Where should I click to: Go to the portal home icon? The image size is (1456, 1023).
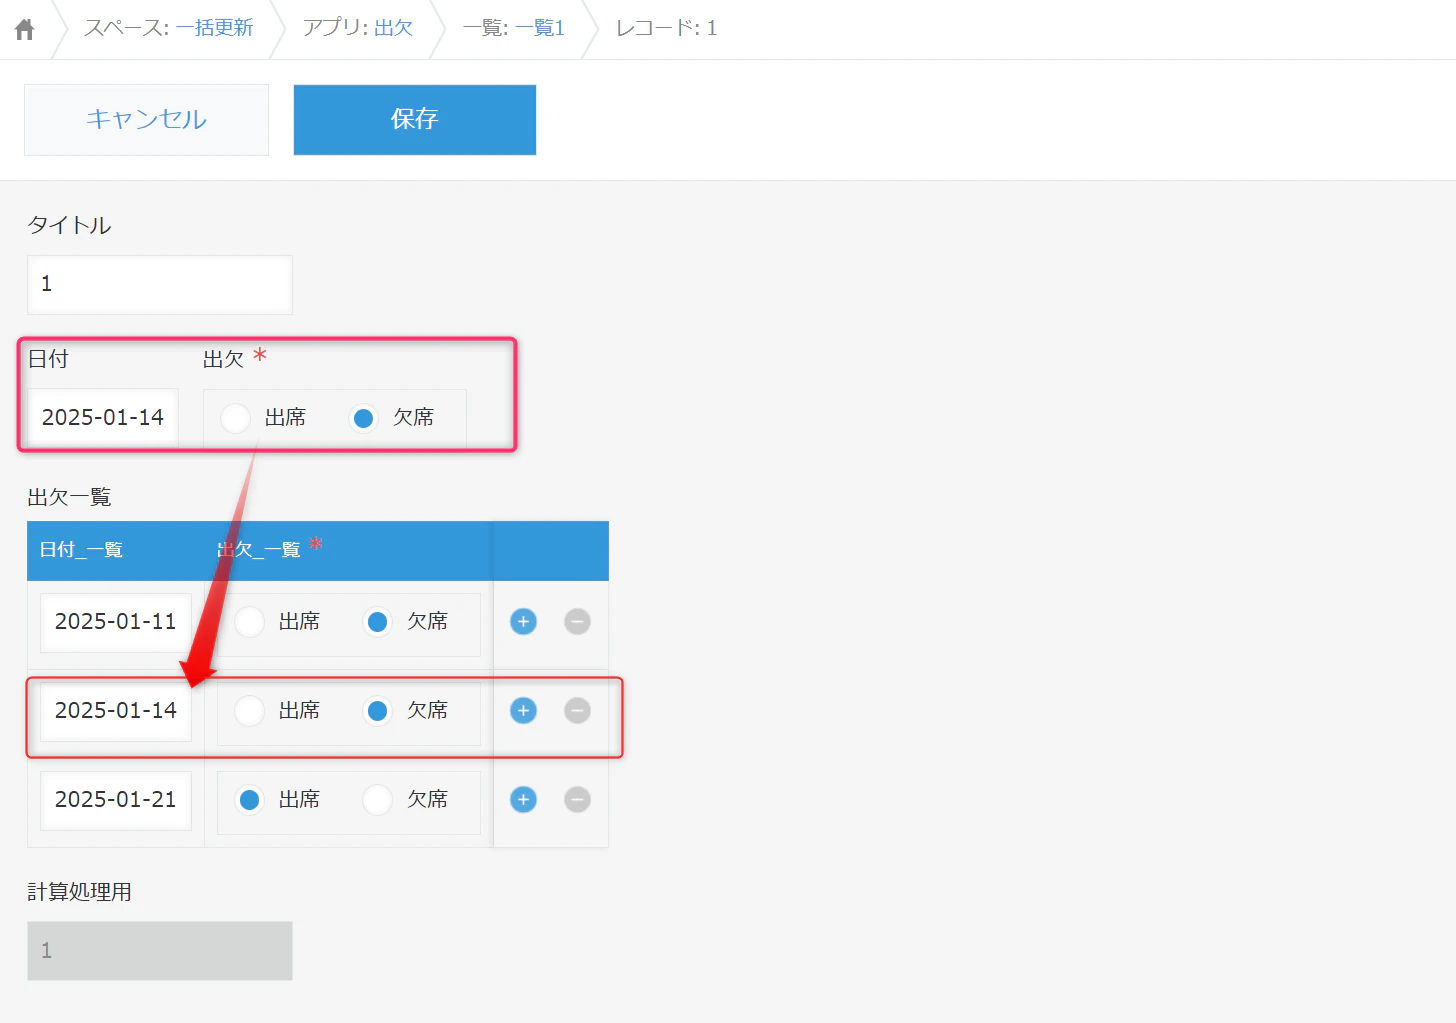pos(25,29)
